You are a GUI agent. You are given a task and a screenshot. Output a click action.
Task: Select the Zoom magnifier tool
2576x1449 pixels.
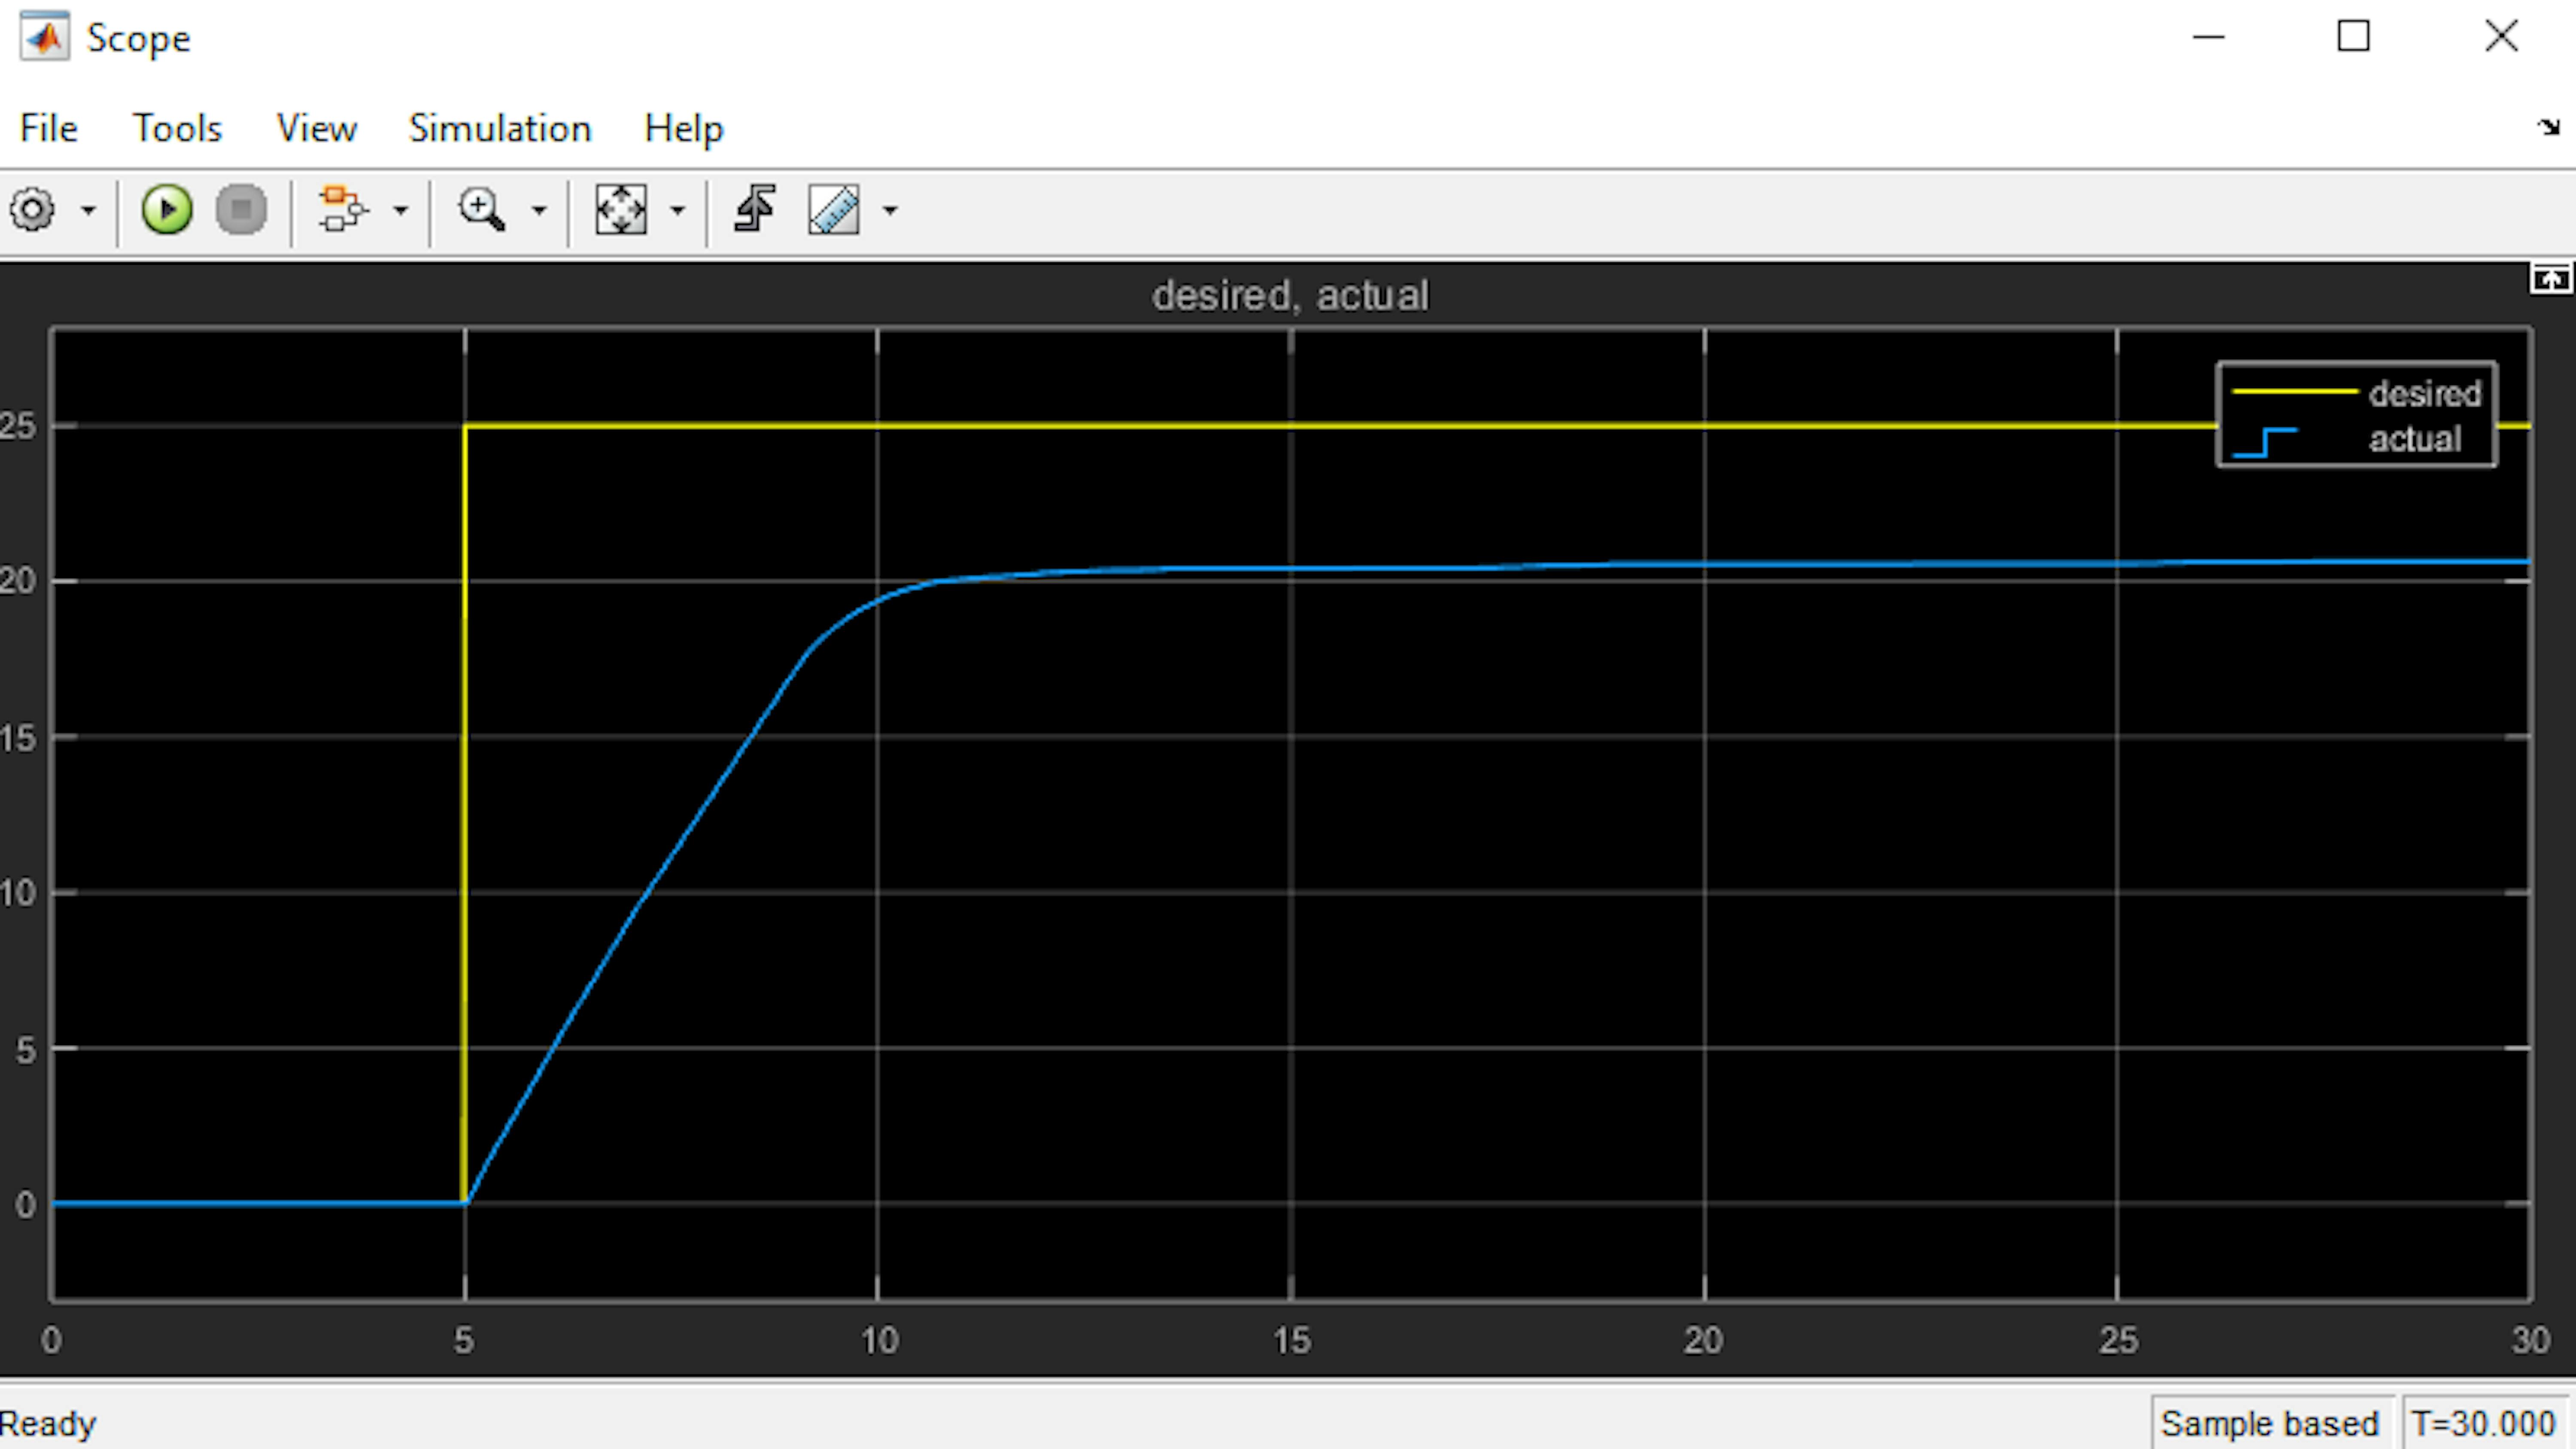coord(481,210)
